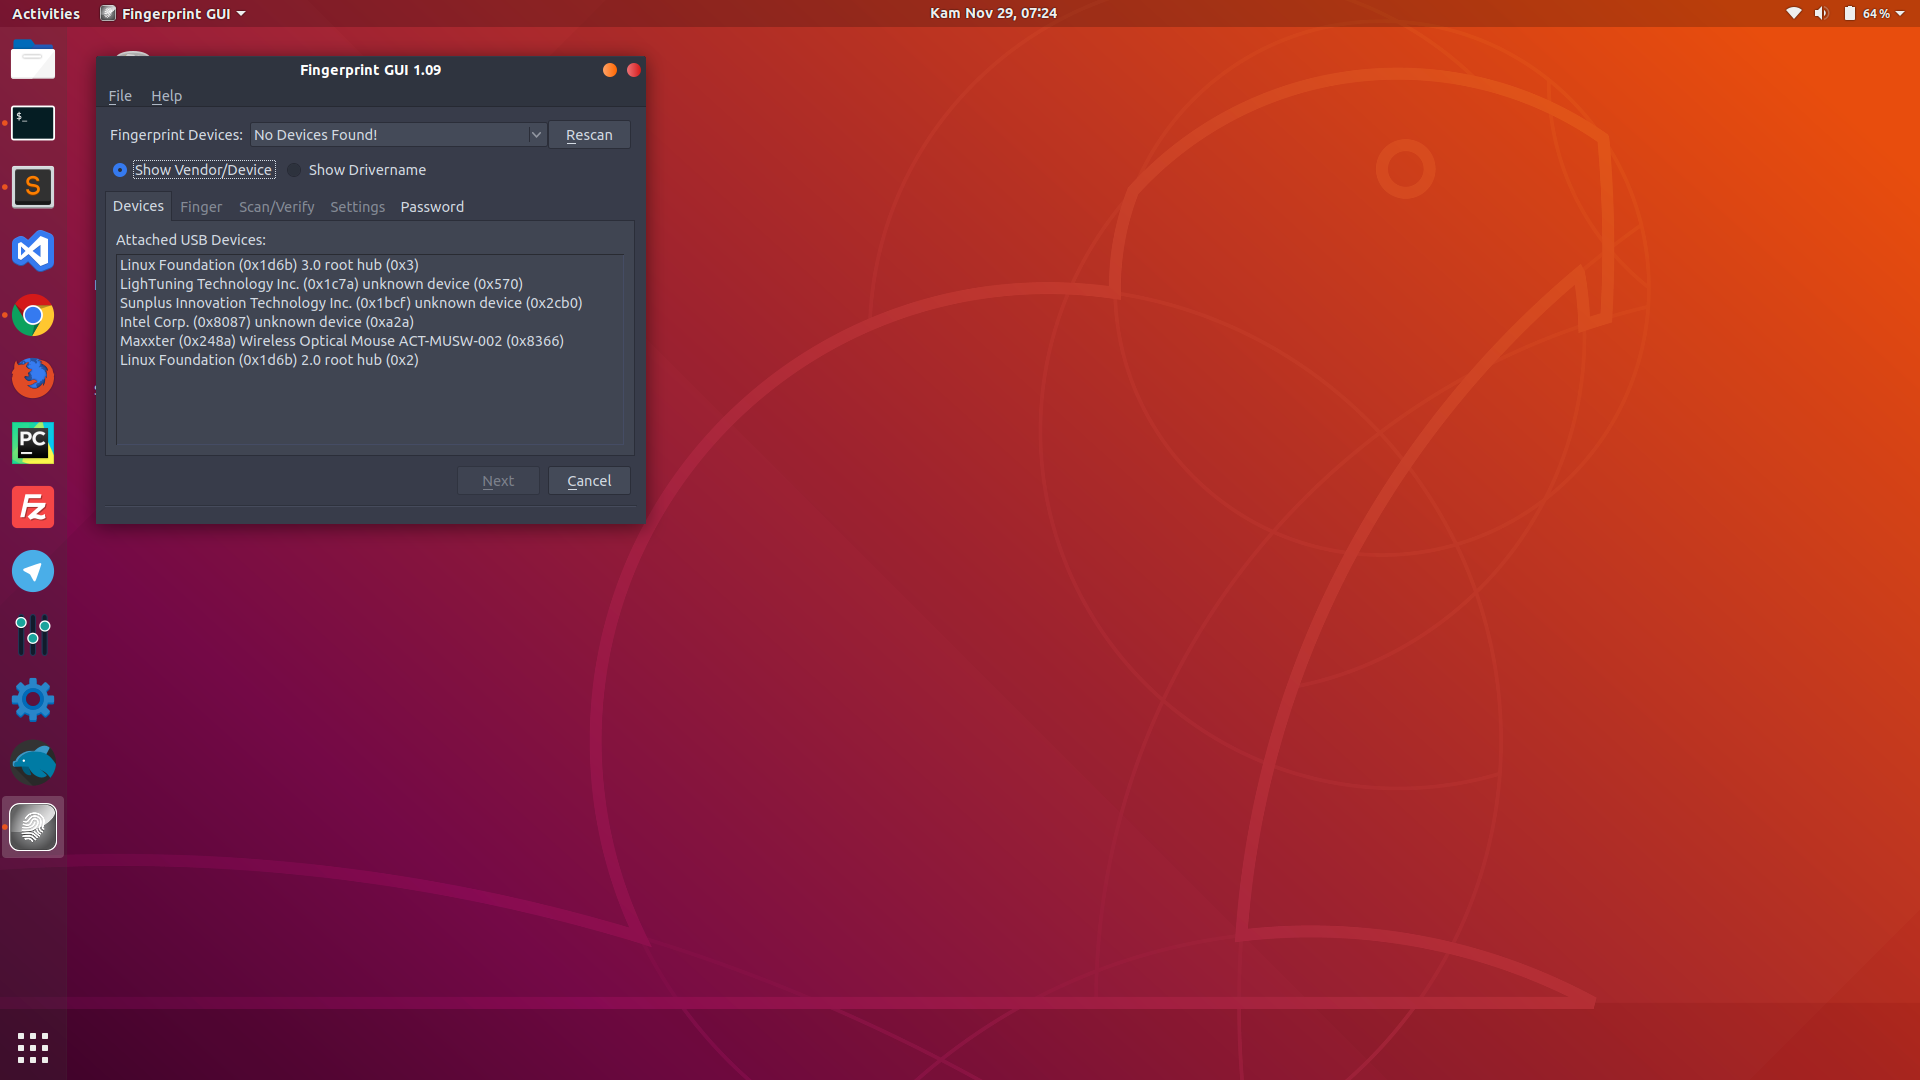This screenshot has width=1920, height=1080.
Task: Select the Show Vendor/Device radio button
Action: click(x=120, y=169)
